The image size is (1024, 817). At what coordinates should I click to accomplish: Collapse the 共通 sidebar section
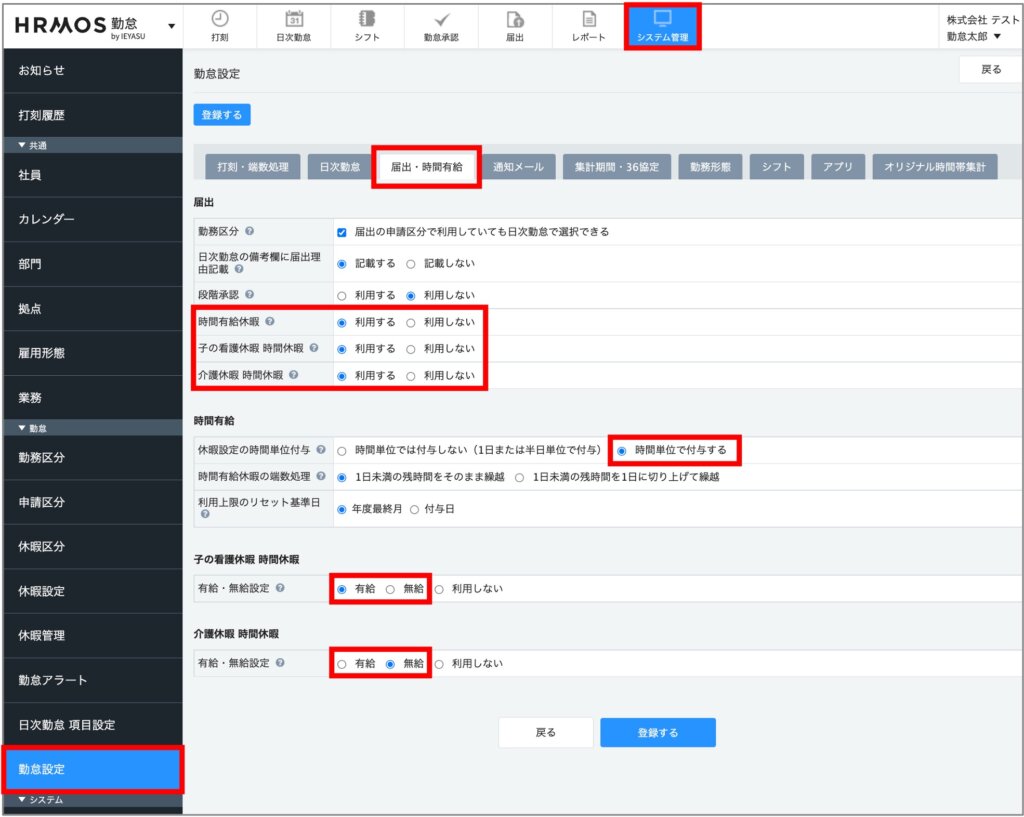[23, 146]
